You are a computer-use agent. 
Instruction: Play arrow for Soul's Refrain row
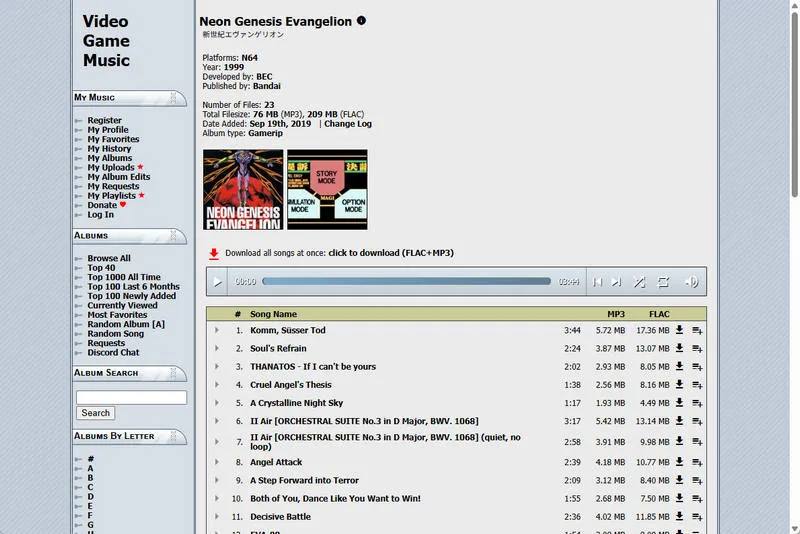[x=217, y=348]
